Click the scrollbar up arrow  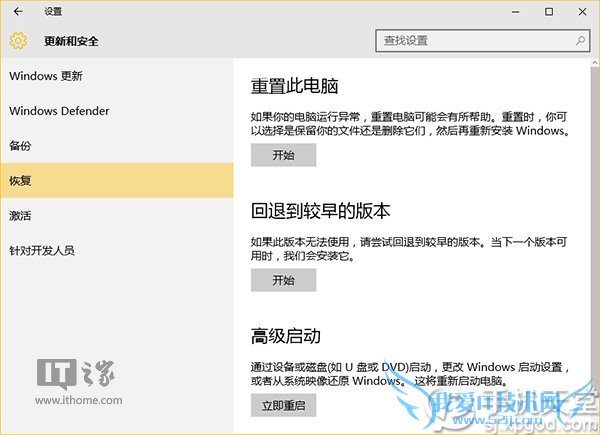[x=595, y=62]
